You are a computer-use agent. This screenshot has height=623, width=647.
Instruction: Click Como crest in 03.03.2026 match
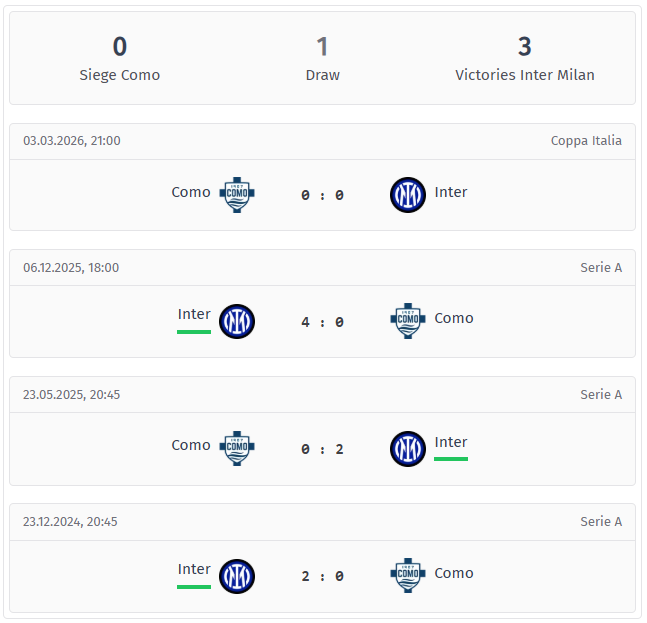click(237, 194)
